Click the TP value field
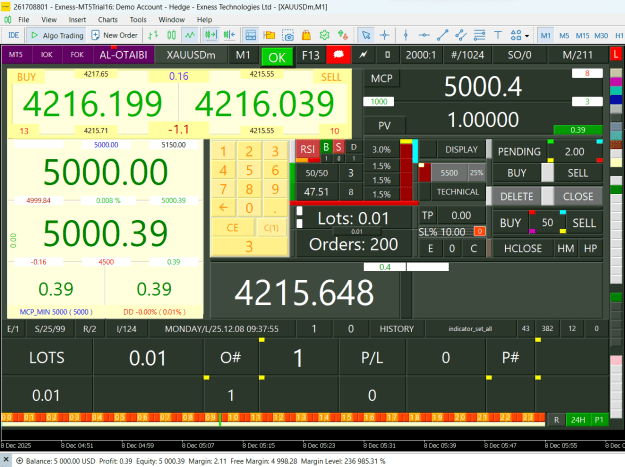This screenshot has height=467, width=625. point(461,216)
